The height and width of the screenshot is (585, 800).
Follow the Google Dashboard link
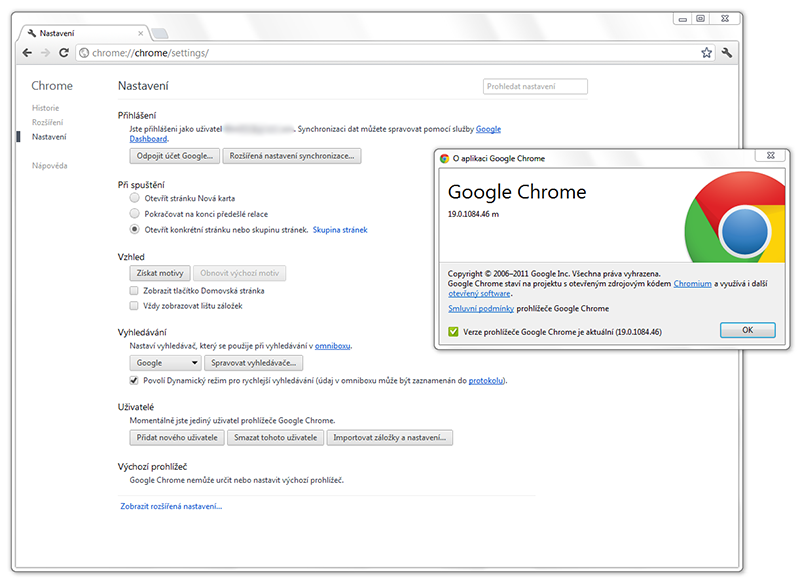tap(488, 129)
